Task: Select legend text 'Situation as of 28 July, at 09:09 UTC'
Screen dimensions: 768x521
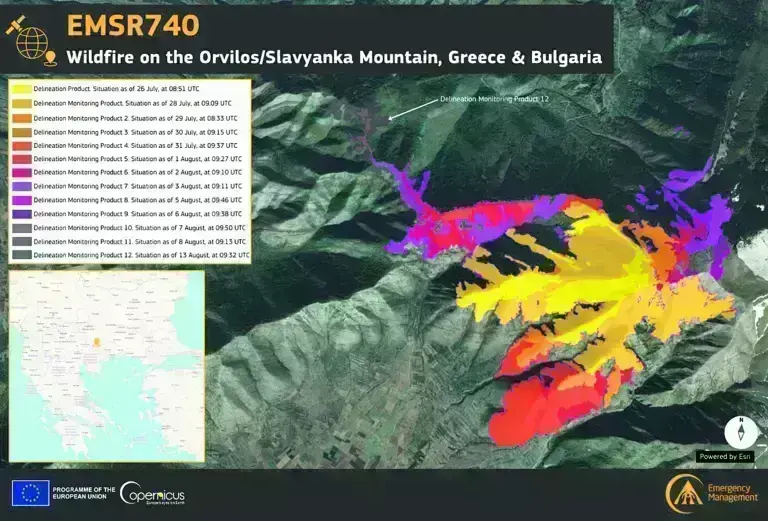Action: point(178,103)
